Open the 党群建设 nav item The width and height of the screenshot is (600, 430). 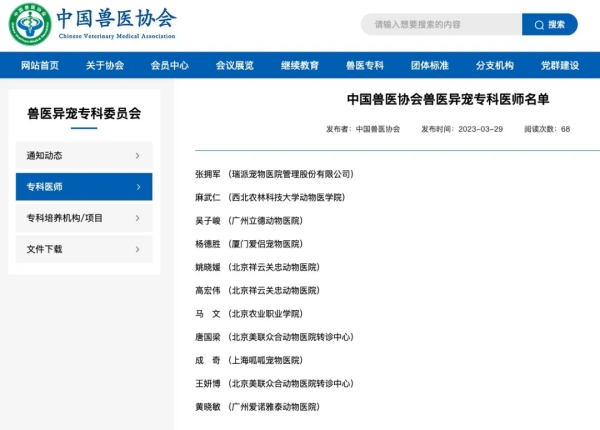(x=560, y=65)
